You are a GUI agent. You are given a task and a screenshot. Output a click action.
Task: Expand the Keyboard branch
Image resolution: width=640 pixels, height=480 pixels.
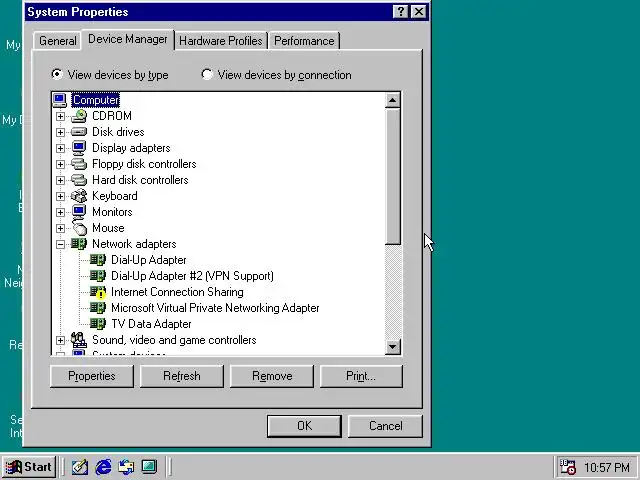60,196
